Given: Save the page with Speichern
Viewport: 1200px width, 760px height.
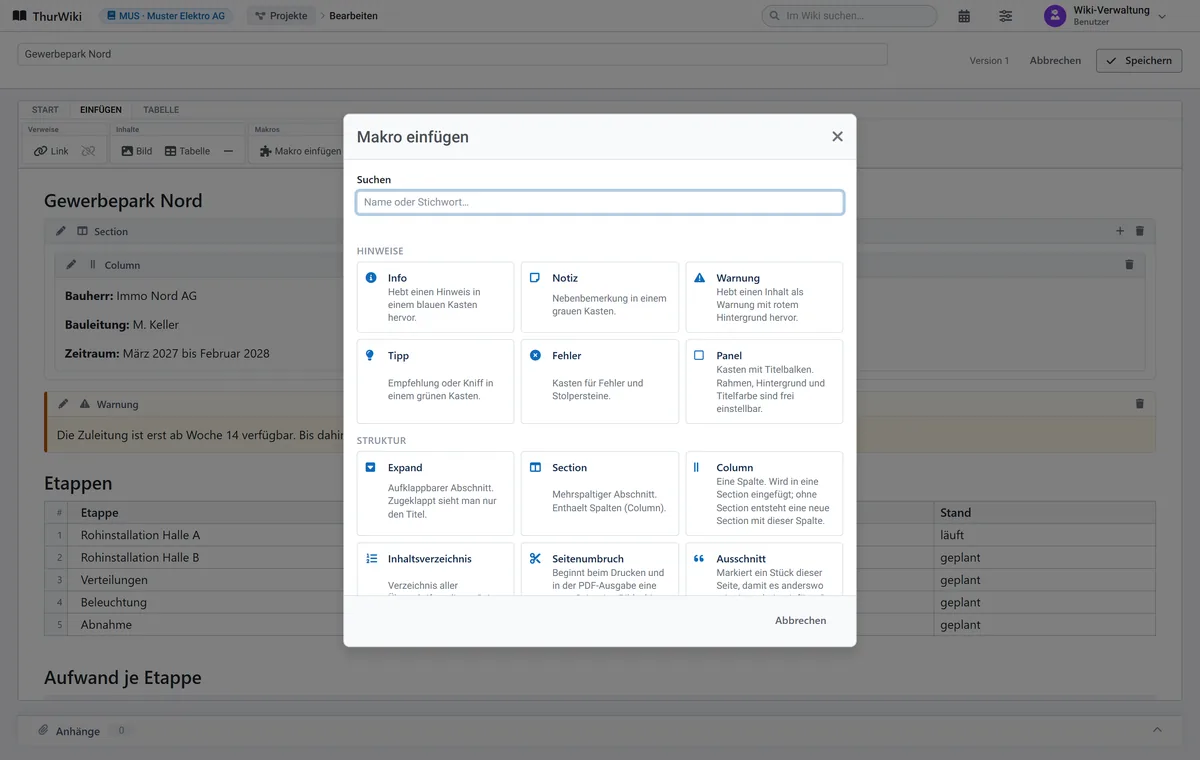Looking at the screenshot, I should pos(1139,61).
